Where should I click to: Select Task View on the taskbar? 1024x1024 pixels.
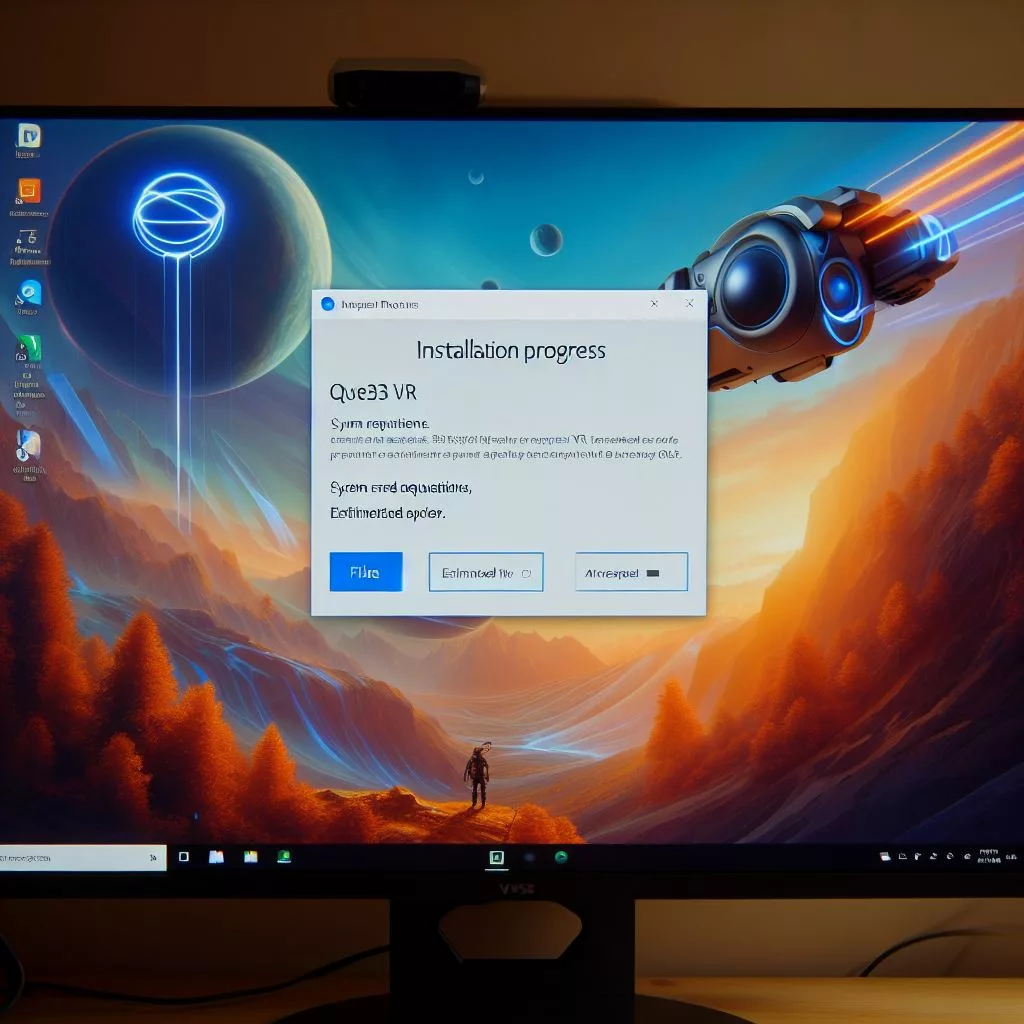click(x=181, y=858)
